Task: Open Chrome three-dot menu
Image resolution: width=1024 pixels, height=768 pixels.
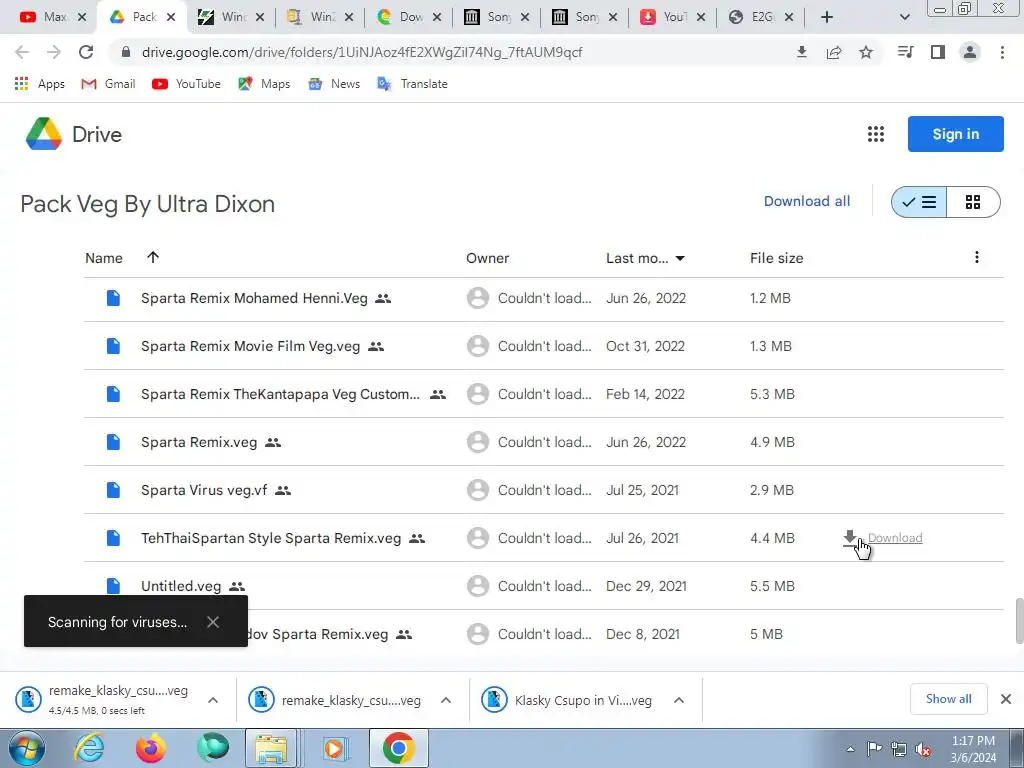Action: pyautogui.click(x=1002, y=52)
